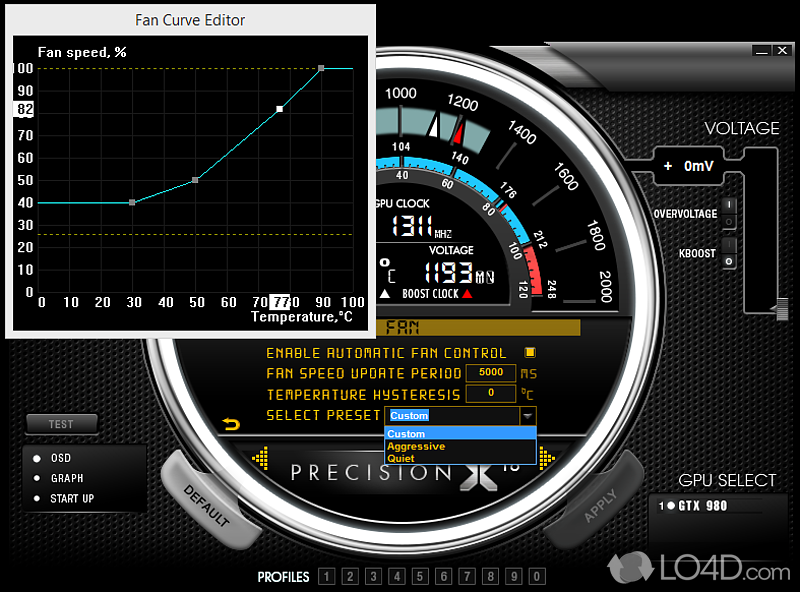Click the 0mV voltage readout
The height and width of the screenshot is (592, 800).
point(698,166)
